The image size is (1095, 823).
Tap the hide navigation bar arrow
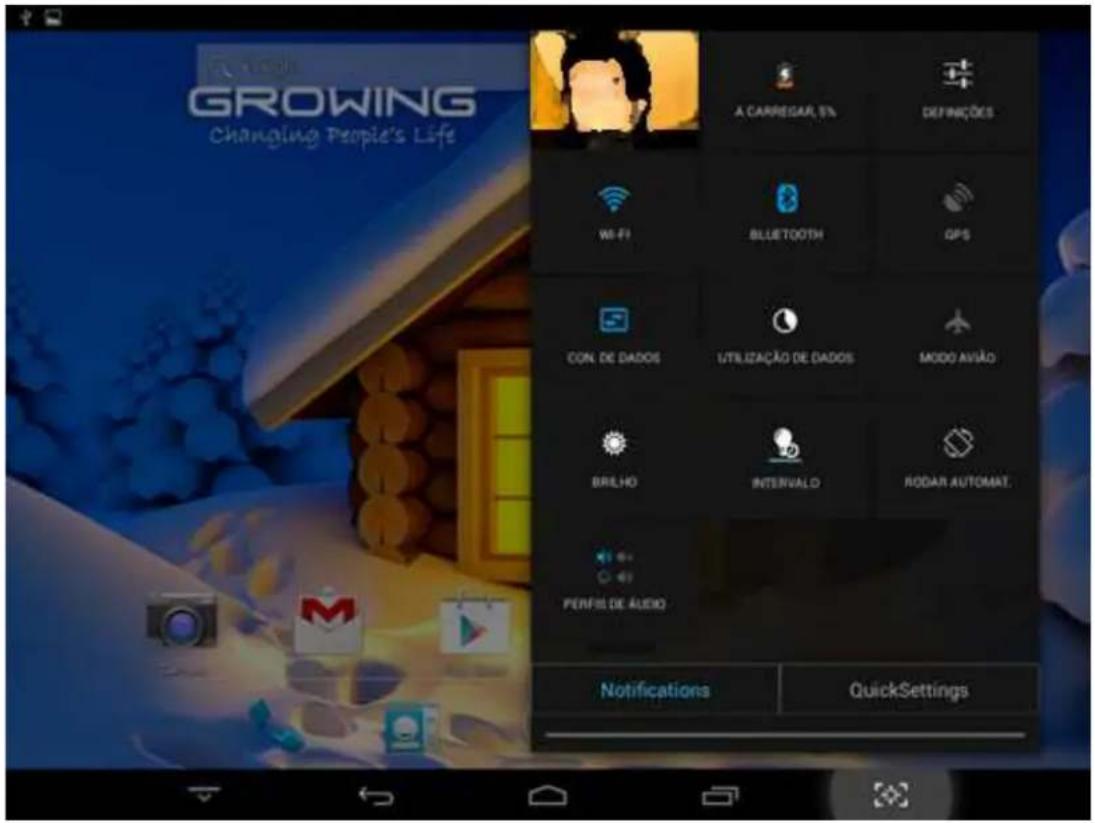pos(204,794)
